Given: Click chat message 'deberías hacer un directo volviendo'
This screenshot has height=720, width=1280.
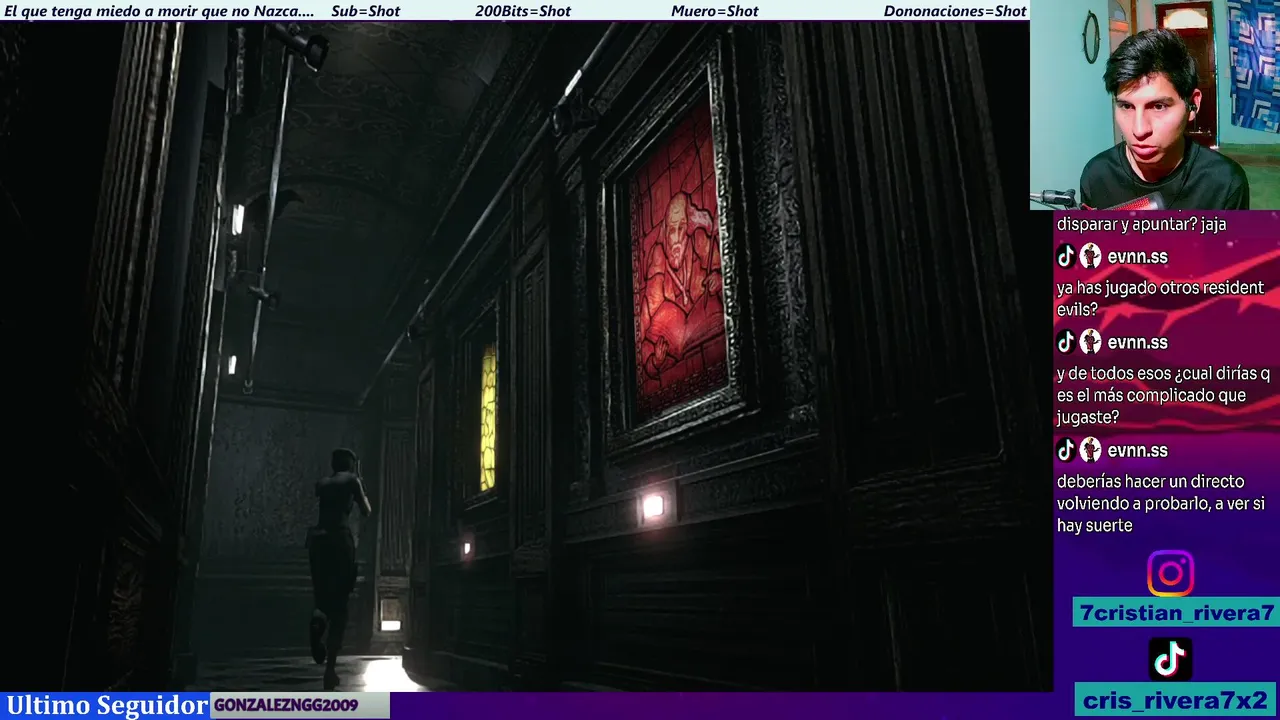Looking at the screenshot, I should [x=1161, y=503].
